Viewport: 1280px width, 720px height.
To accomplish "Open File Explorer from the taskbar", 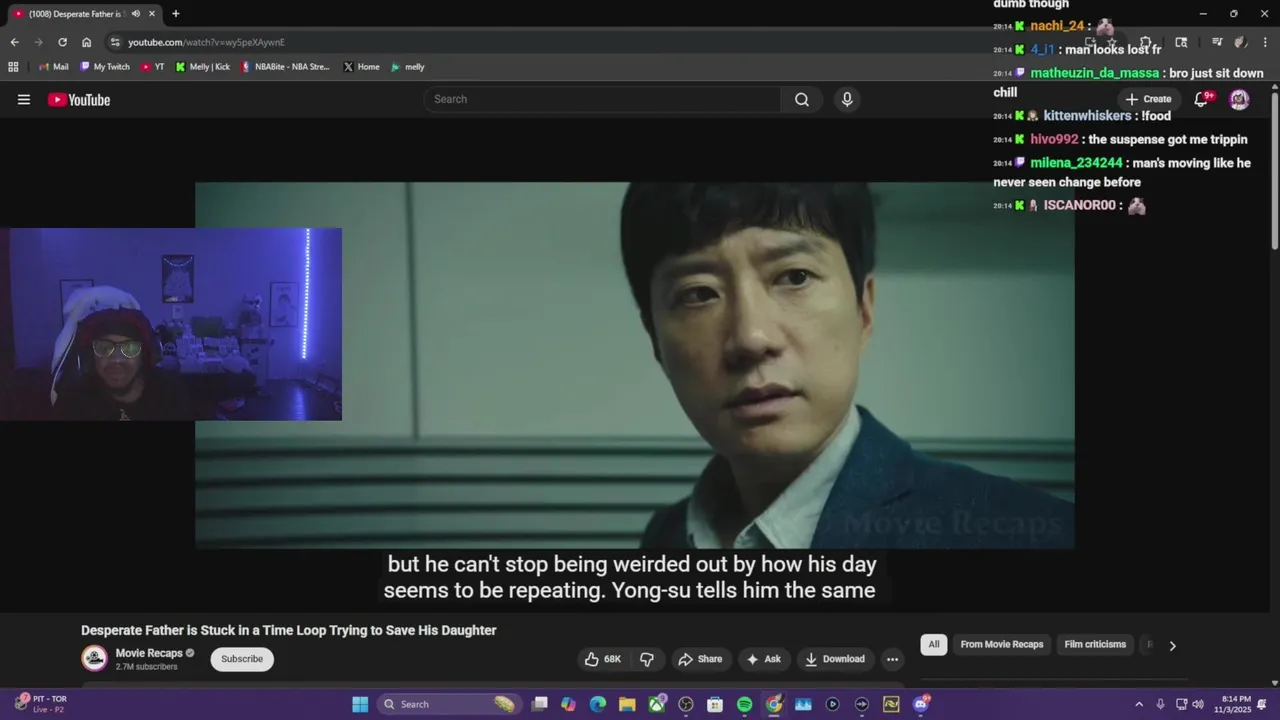I will coord(627,704).
